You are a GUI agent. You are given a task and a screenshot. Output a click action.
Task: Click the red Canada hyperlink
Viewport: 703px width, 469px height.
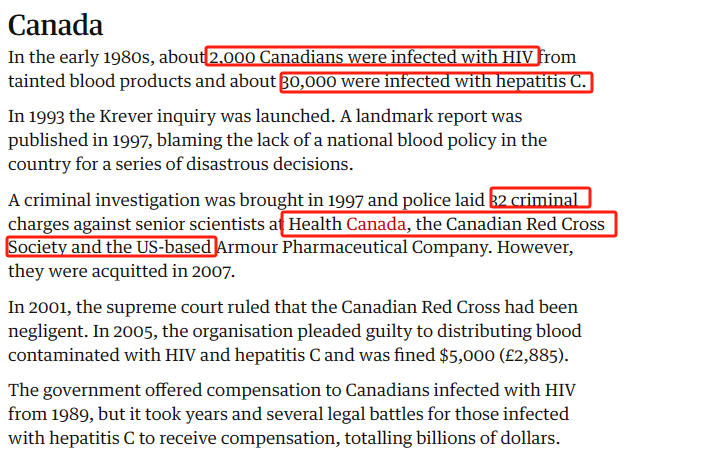pos(376,224)
